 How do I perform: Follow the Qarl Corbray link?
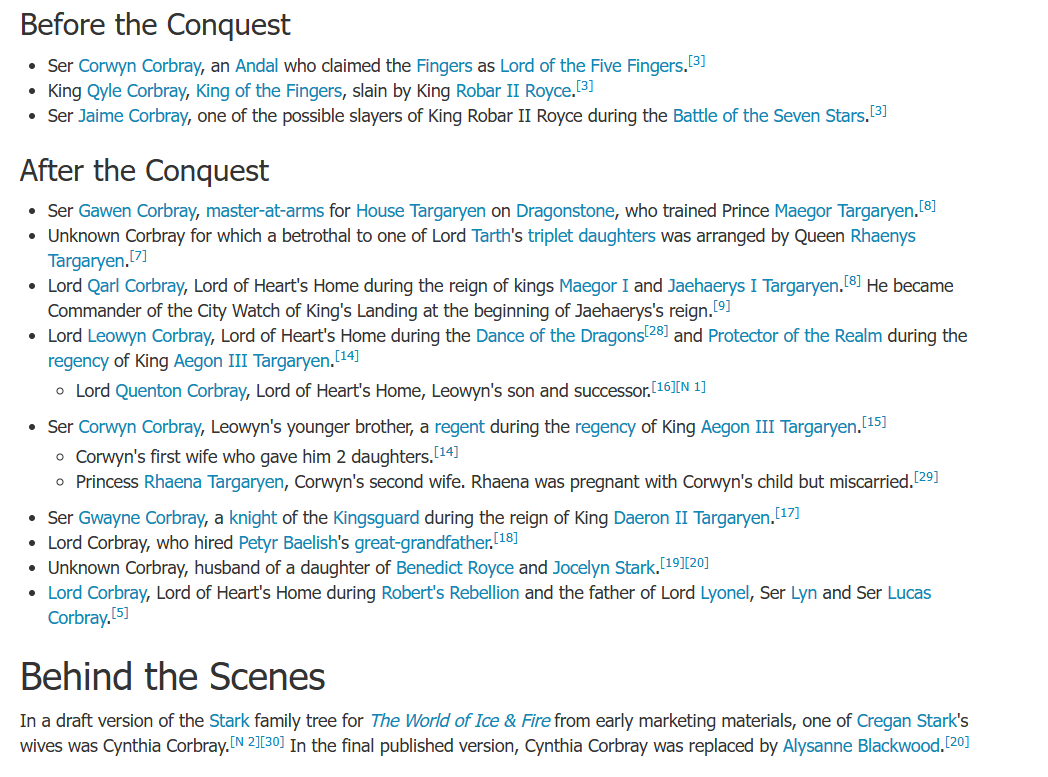[136, 286]
